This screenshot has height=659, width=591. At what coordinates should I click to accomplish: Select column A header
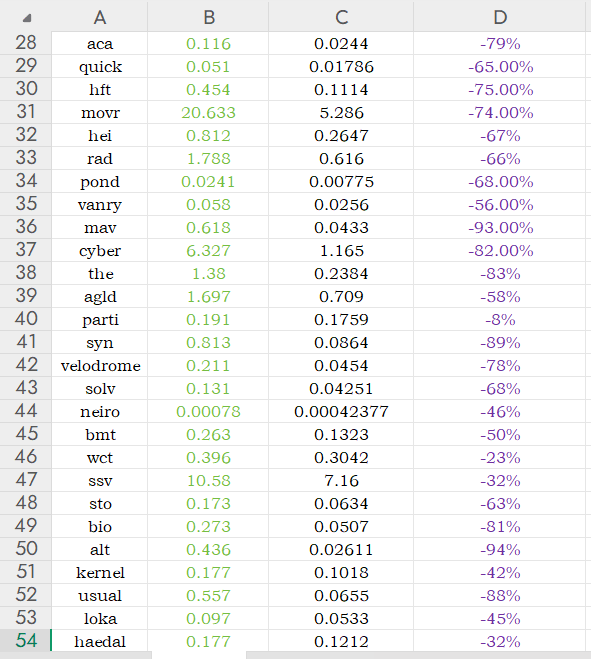pyautogui.click(x=100, y=17)
